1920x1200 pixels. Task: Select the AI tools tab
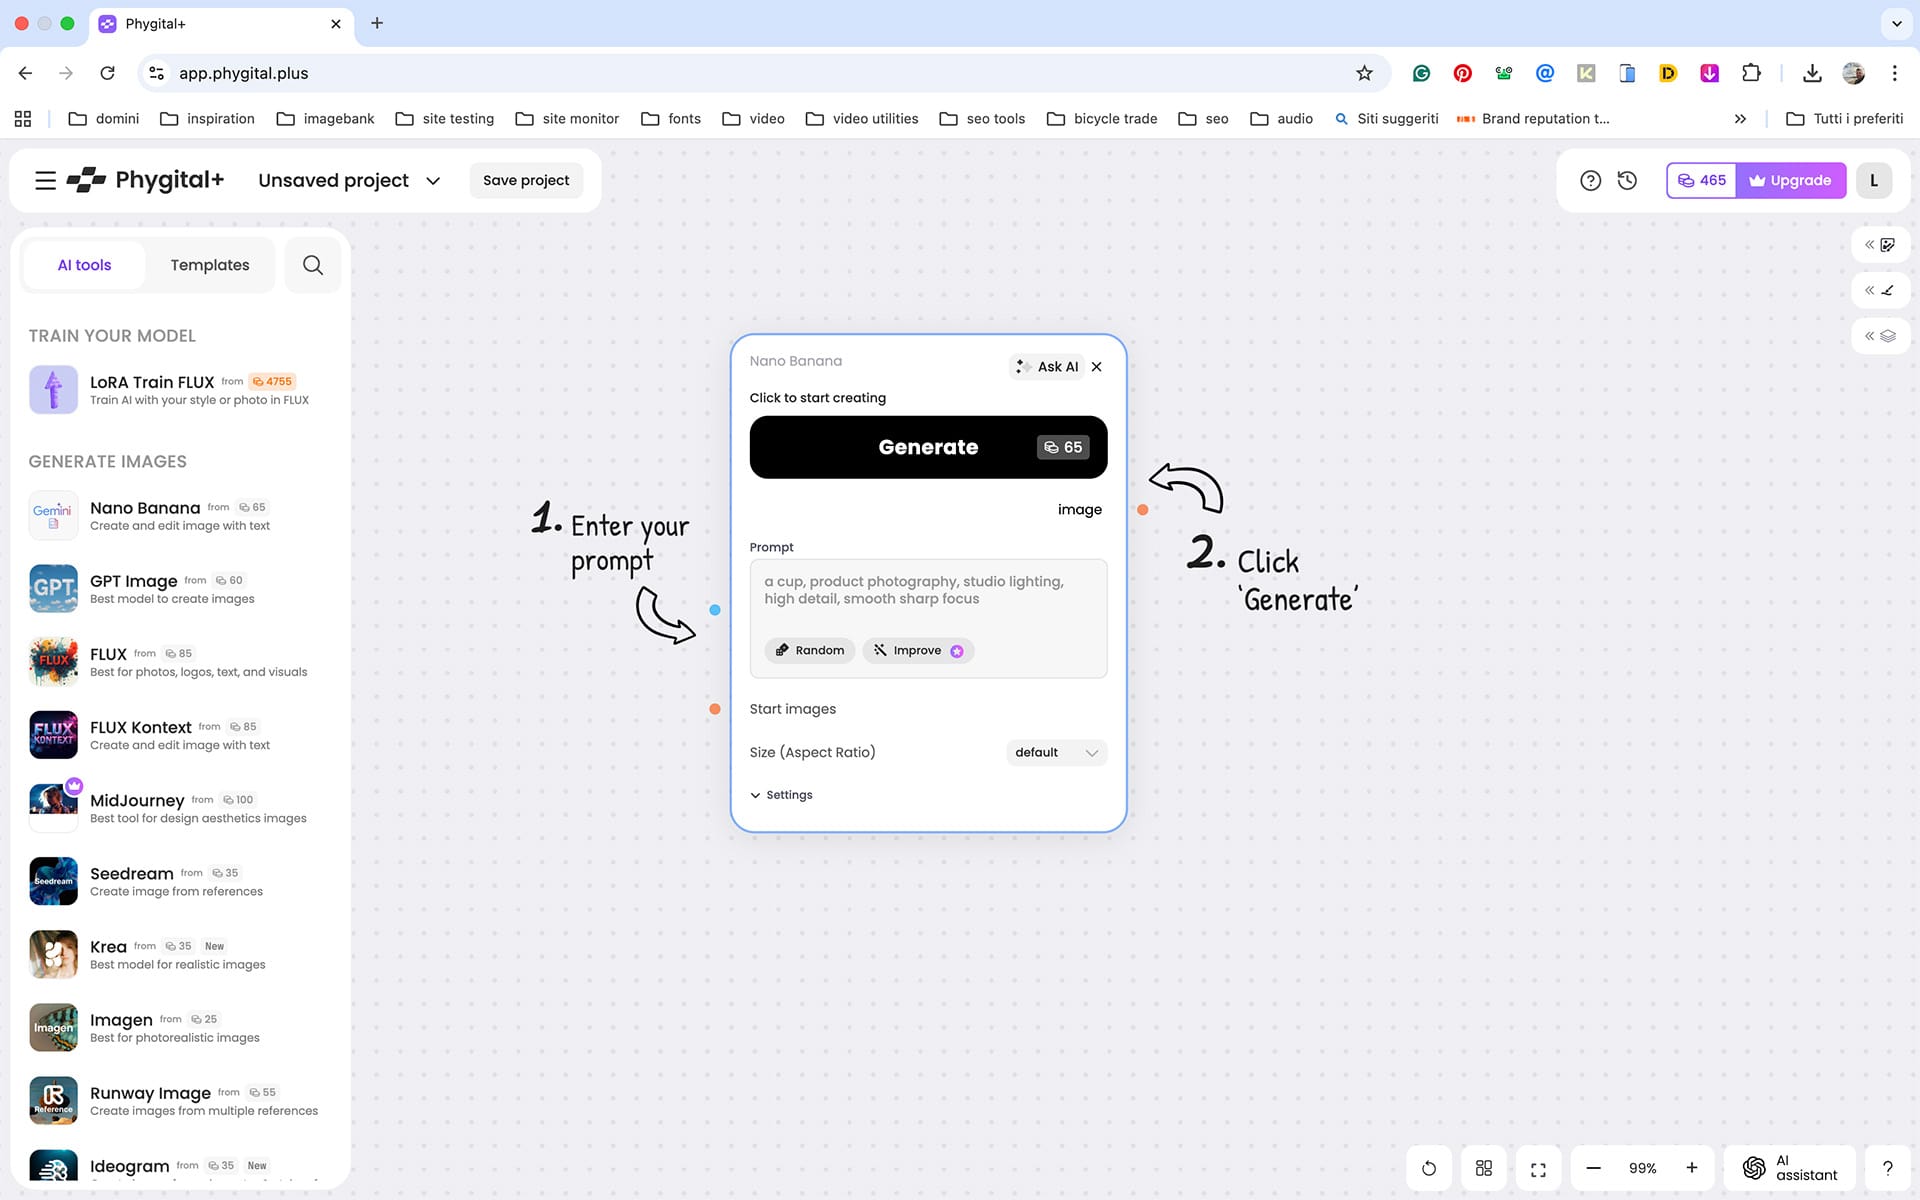click(x=84, y=265)
